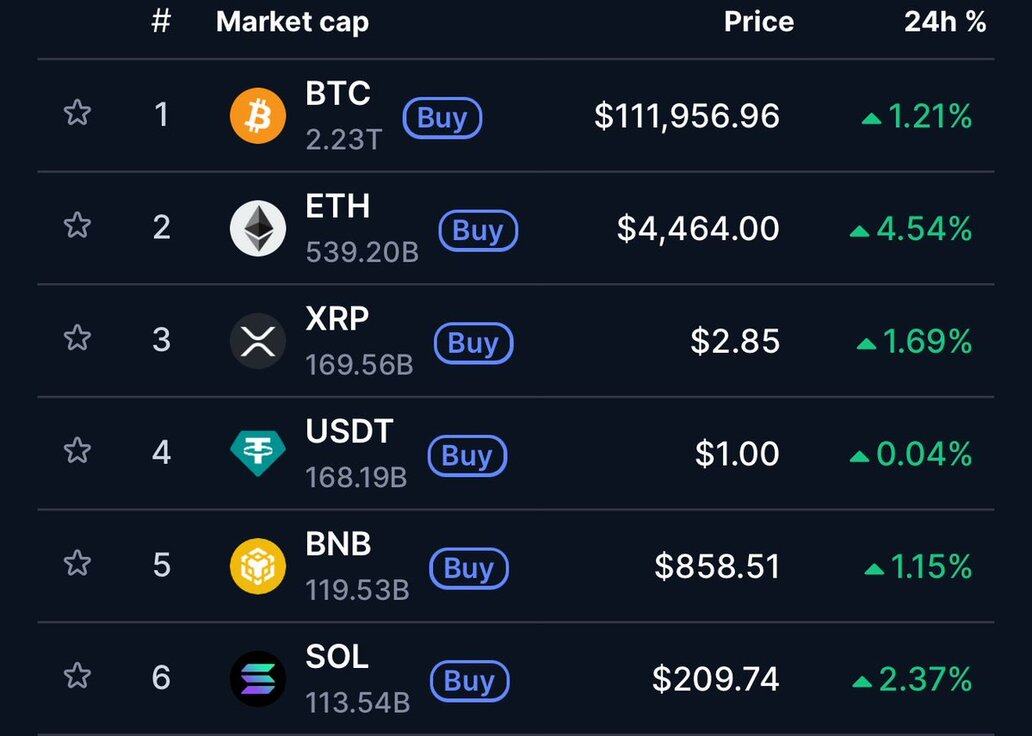Image resolution: width=1032 pixels, height=736 pixels.
Task: Sort by rank using # header
Action: coord(161,22)
